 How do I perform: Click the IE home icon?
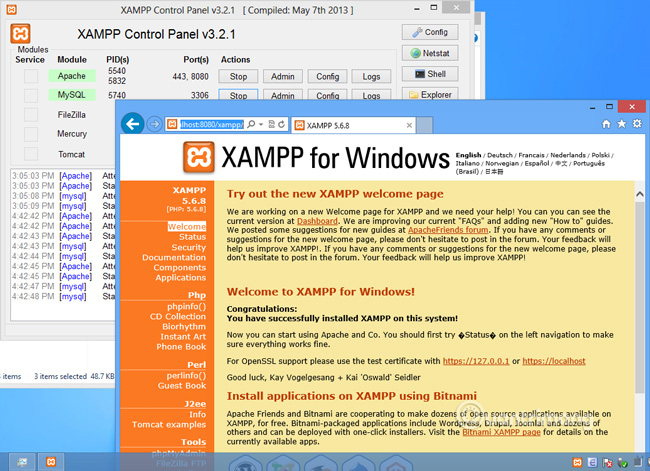pyautogui.click(x=606, y=124)
